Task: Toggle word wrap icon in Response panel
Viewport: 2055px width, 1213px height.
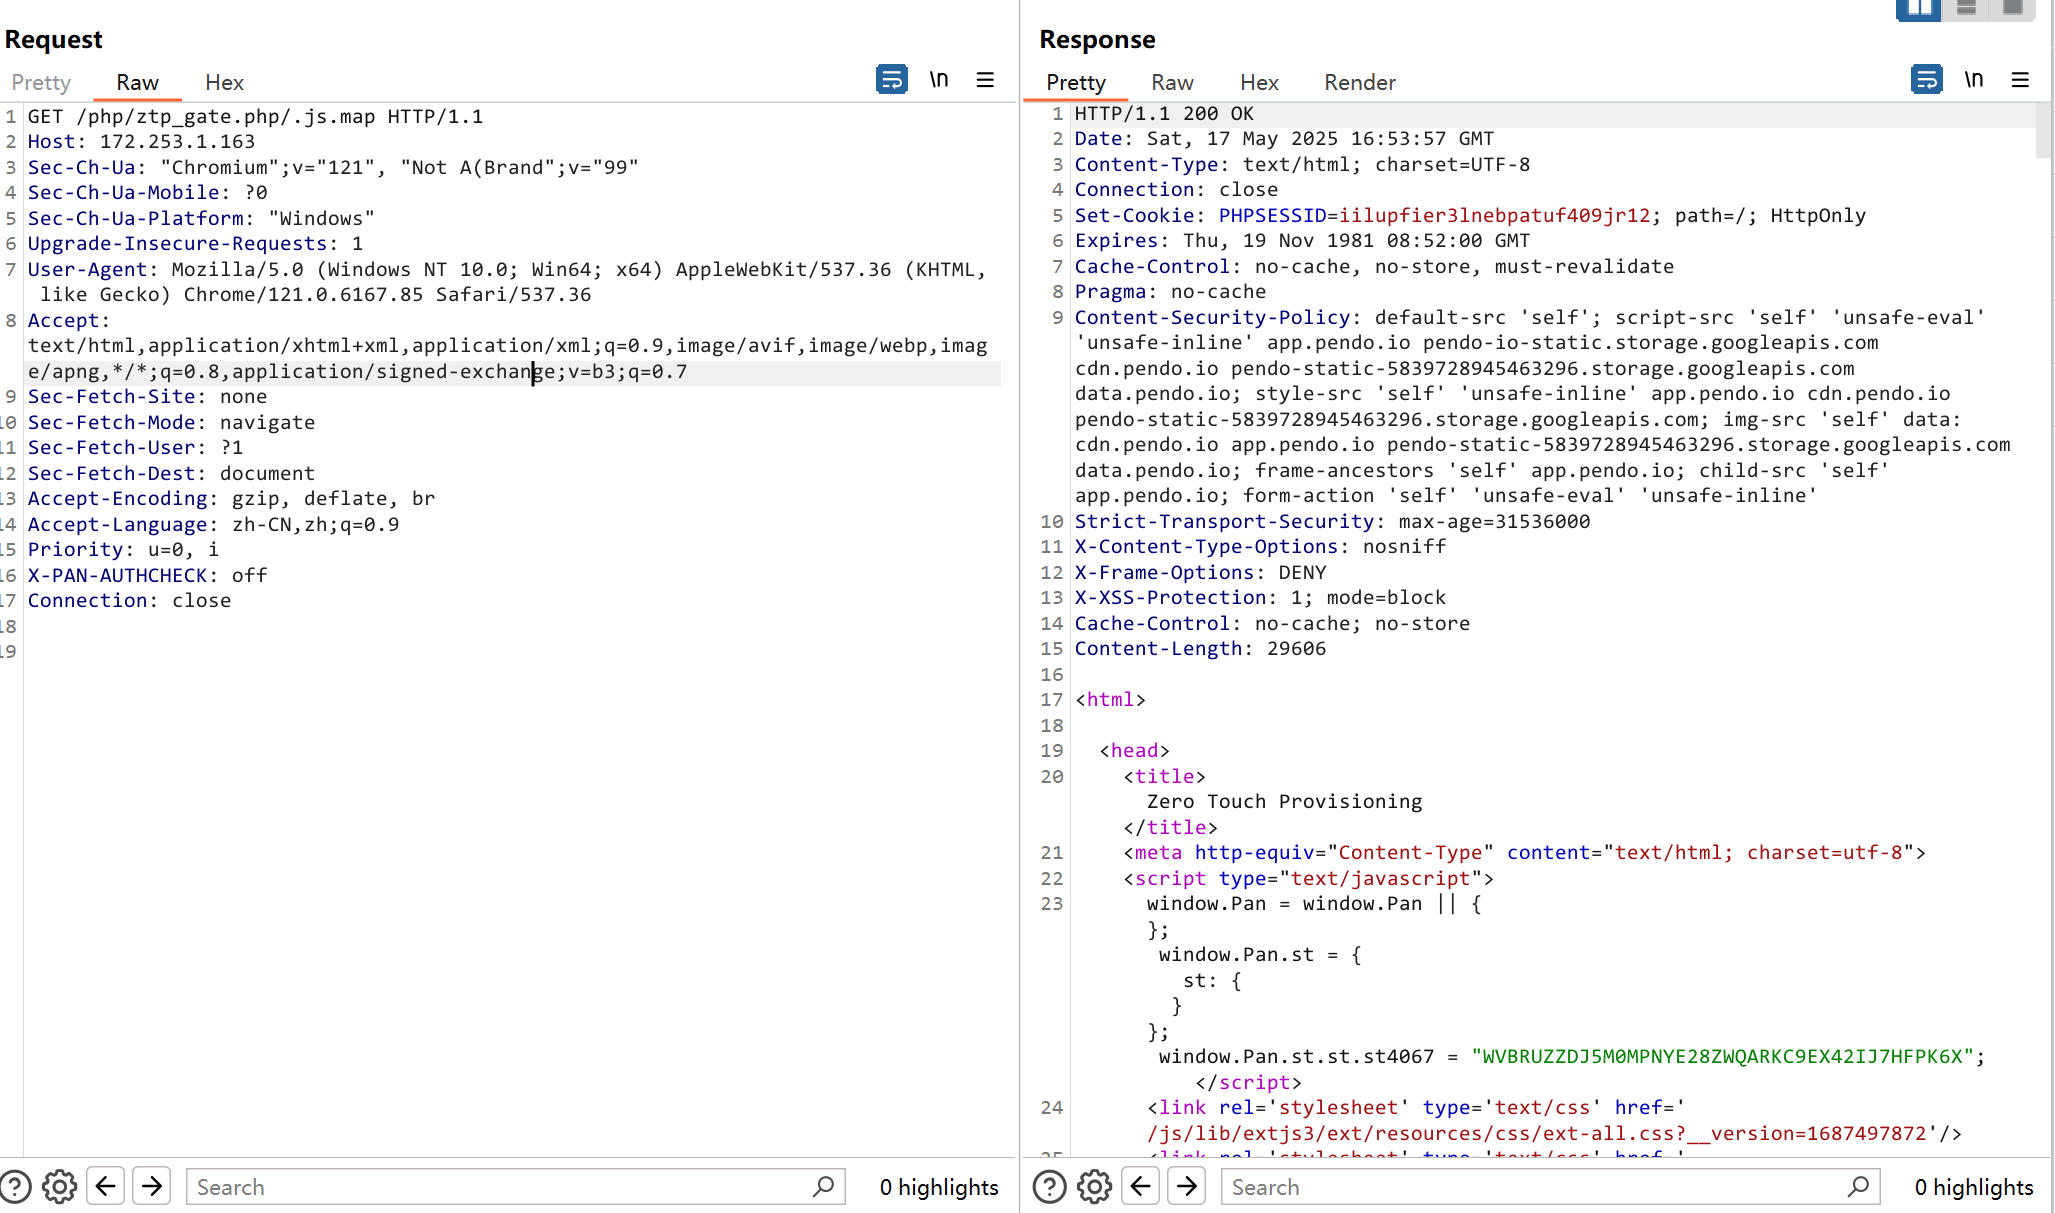Action: [1926, 79]
